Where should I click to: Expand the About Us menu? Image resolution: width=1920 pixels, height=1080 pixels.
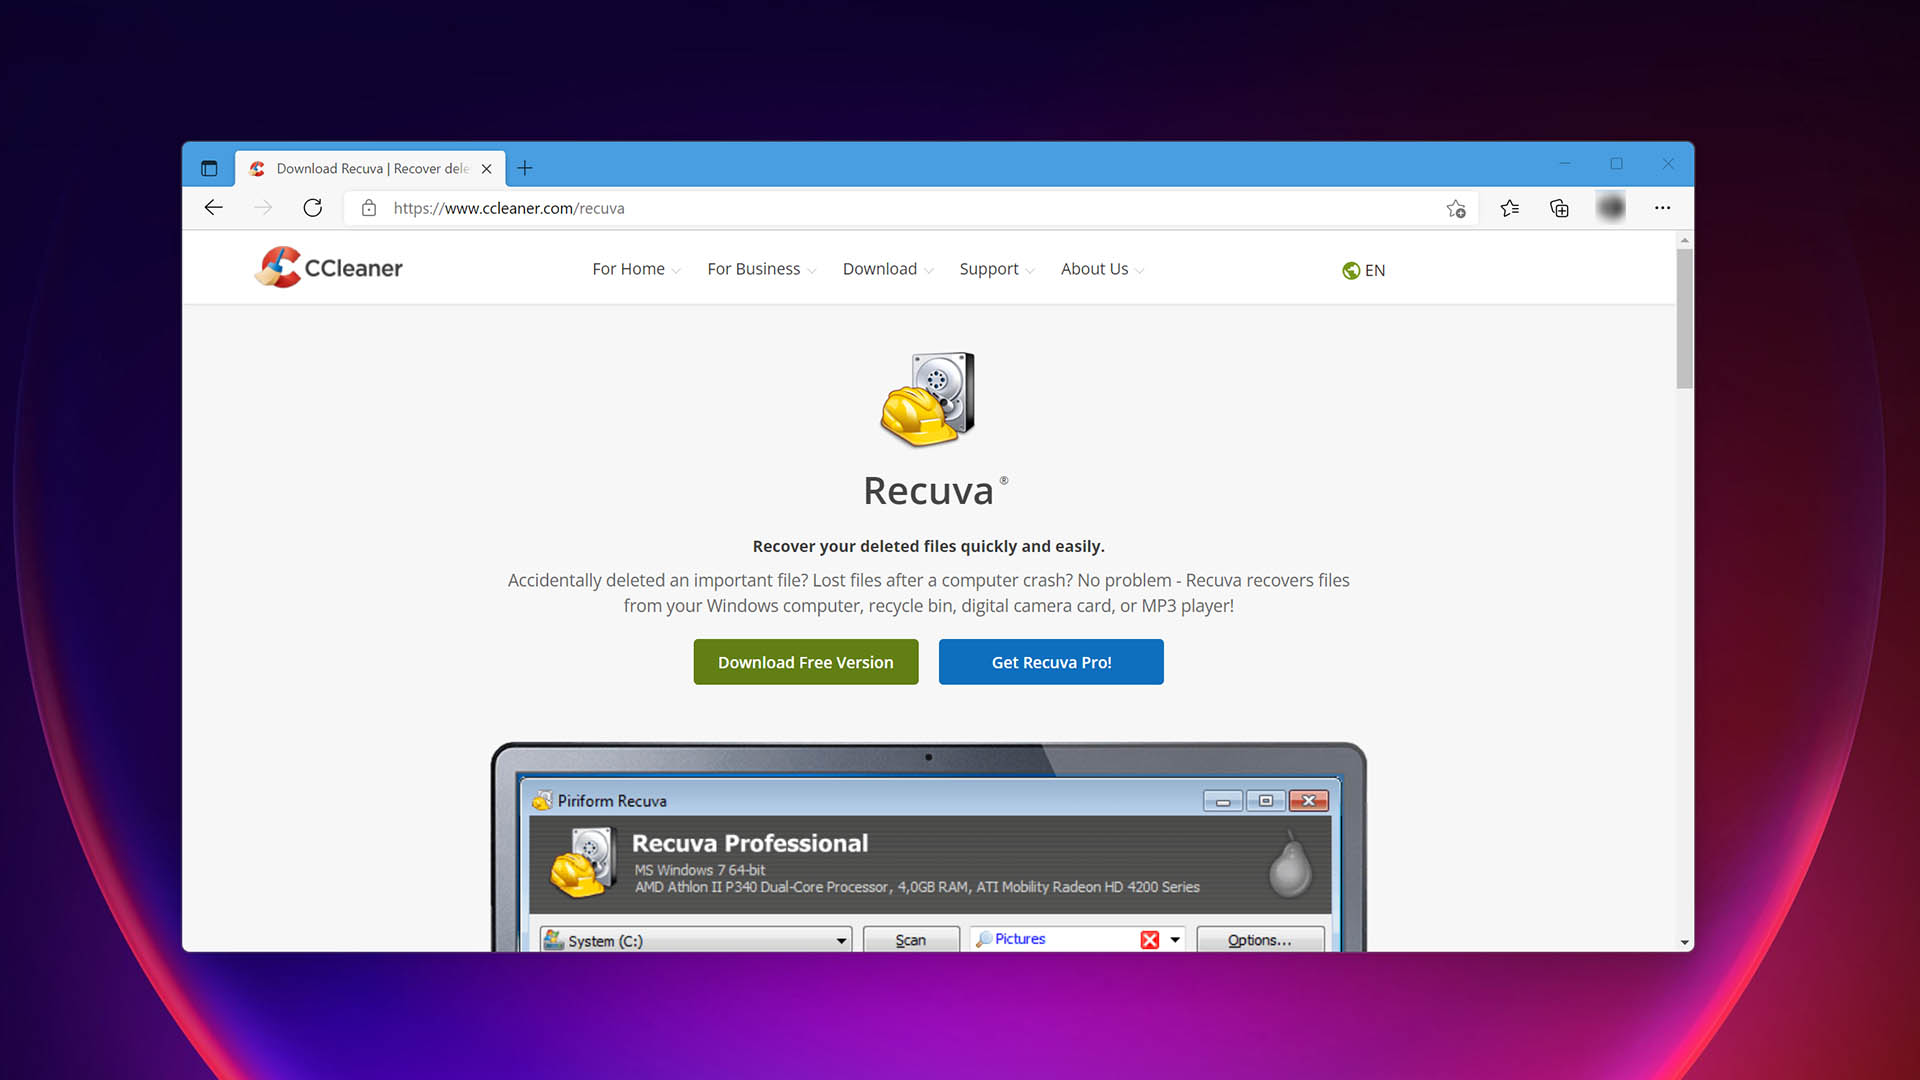click(x=1102, y=269)
